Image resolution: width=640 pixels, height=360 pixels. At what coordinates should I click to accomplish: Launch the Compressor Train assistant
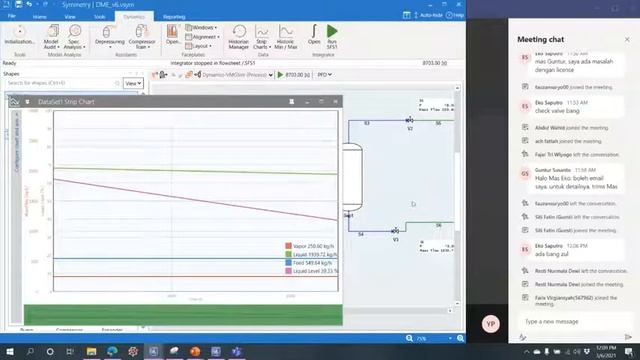(142, 37)
